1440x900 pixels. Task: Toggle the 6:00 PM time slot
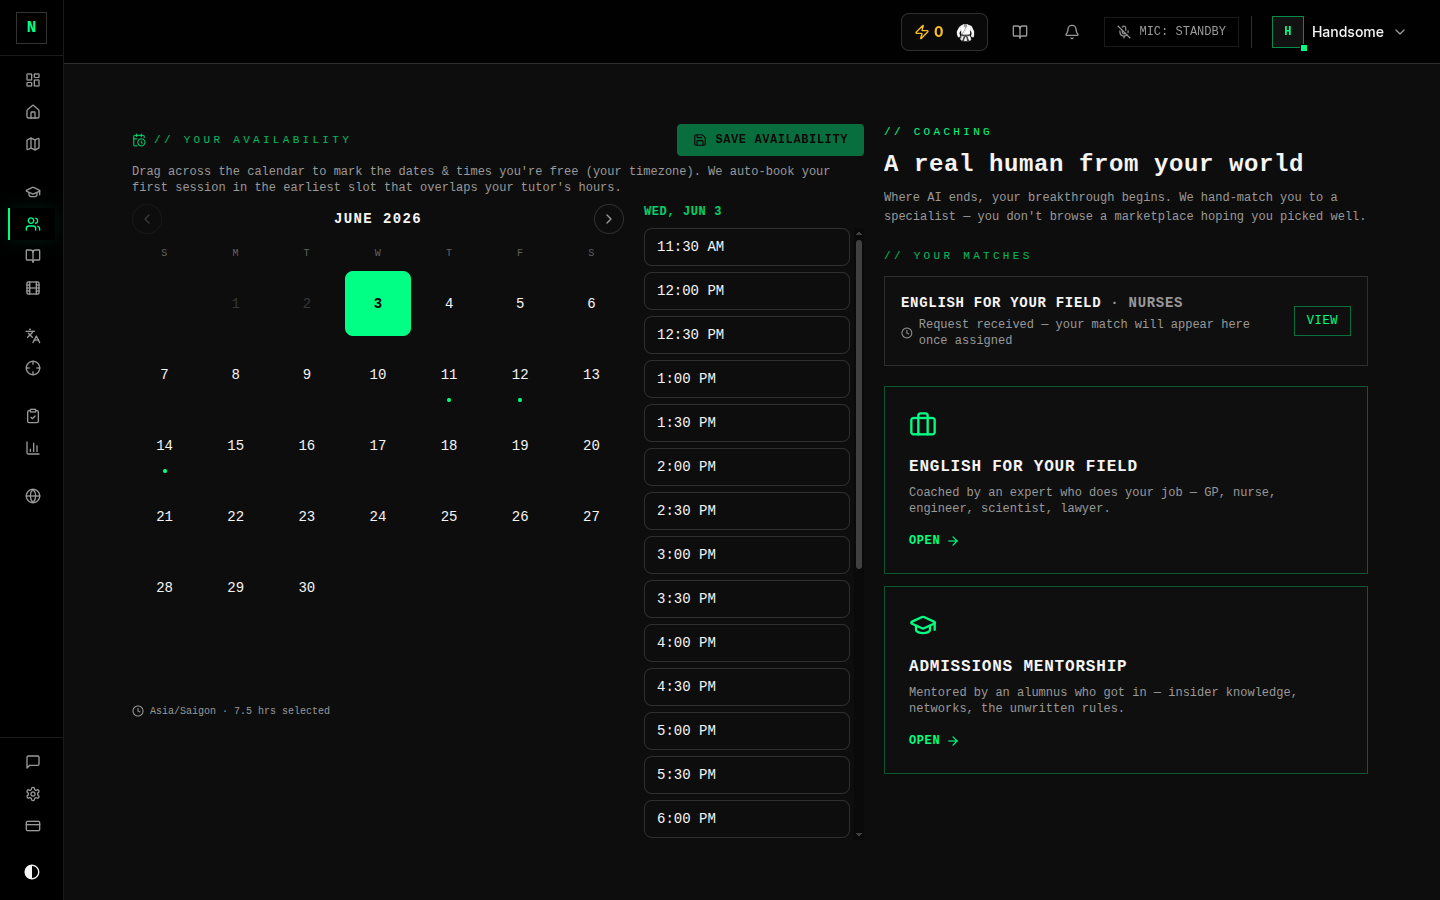pyautogui.click(x=747, y=819)
